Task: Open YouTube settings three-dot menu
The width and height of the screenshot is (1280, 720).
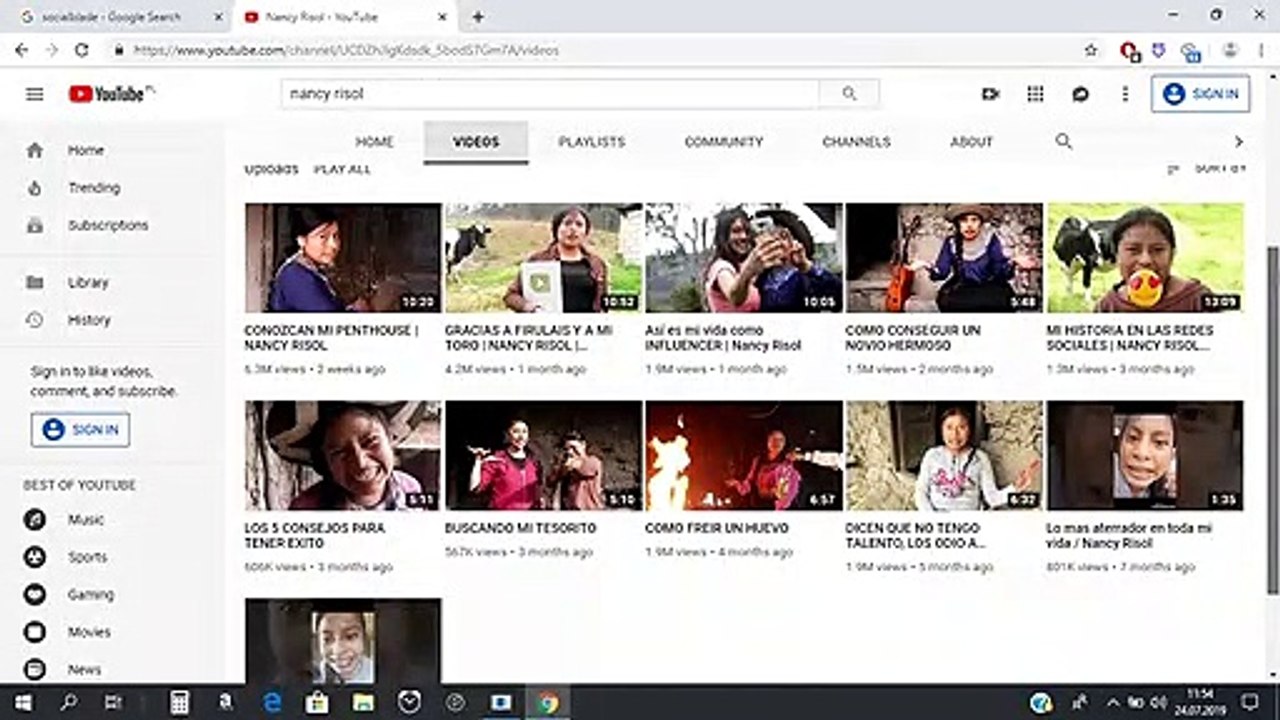Action: click(x=1125, y=94)
